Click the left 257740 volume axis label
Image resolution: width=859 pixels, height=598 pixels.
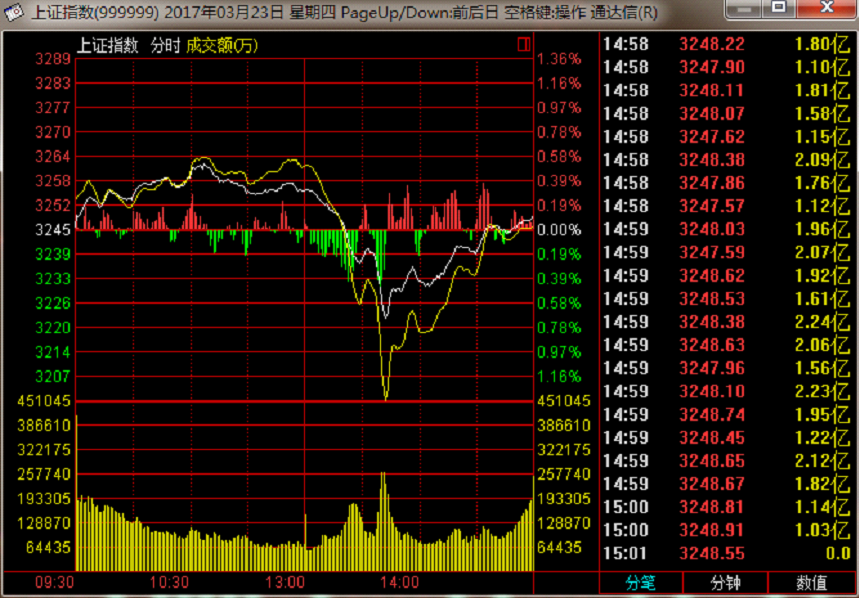click(44, 474)
